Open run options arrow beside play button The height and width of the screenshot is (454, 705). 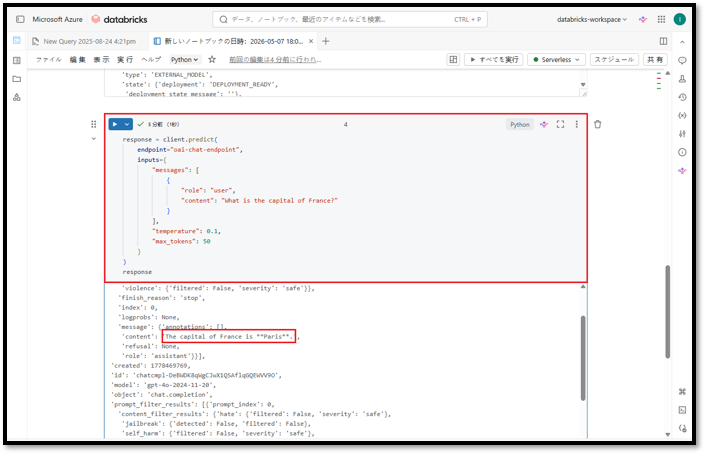click(x=127, y=125)
